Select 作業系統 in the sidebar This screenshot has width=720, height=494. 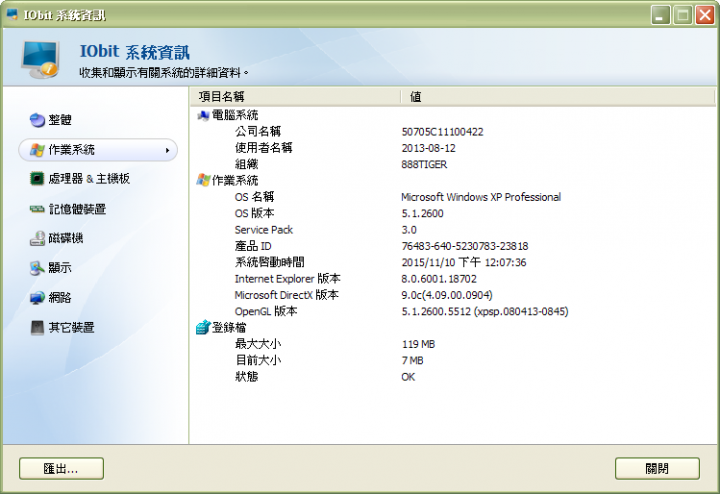97,150
